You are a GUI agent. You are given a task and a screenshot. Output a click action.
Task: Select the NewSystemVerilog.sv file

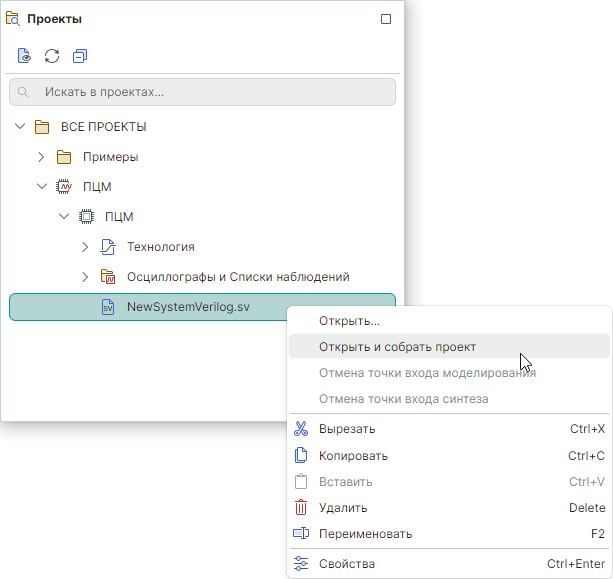187,307
